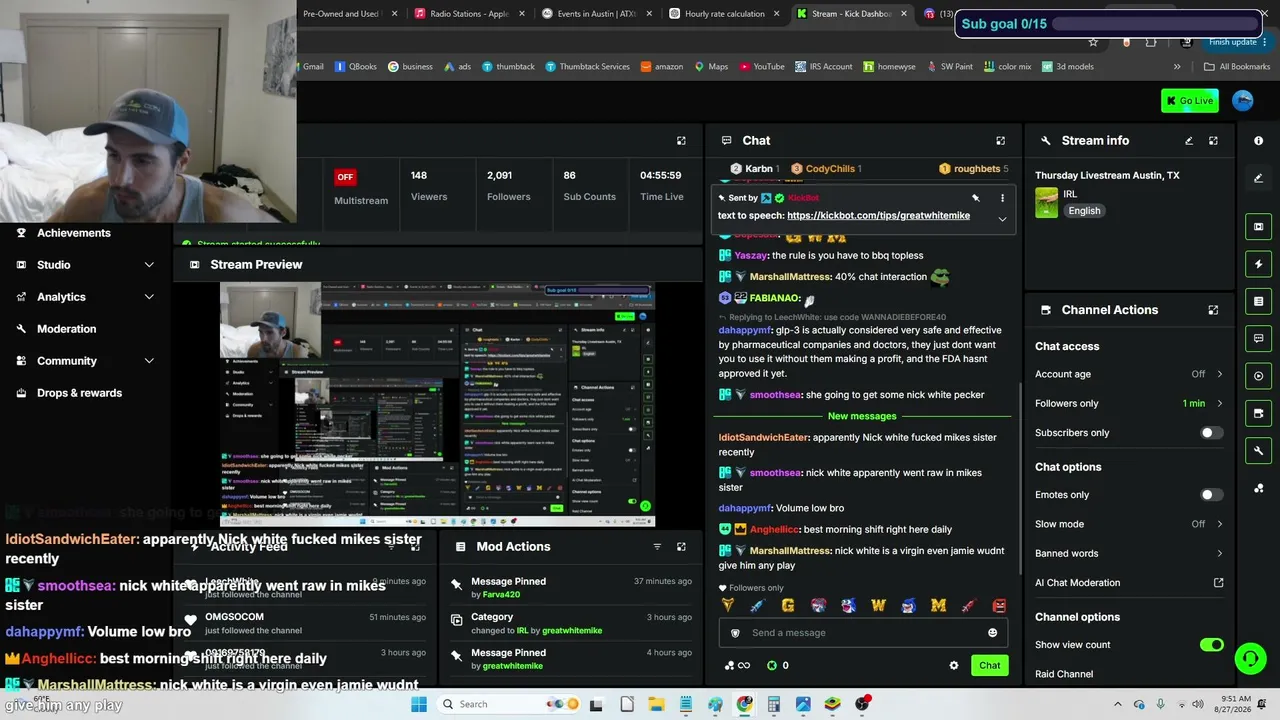Open the emoji picker in chat
The height and width of the screenshot is (720, 1280).
(x=992, y=633)
